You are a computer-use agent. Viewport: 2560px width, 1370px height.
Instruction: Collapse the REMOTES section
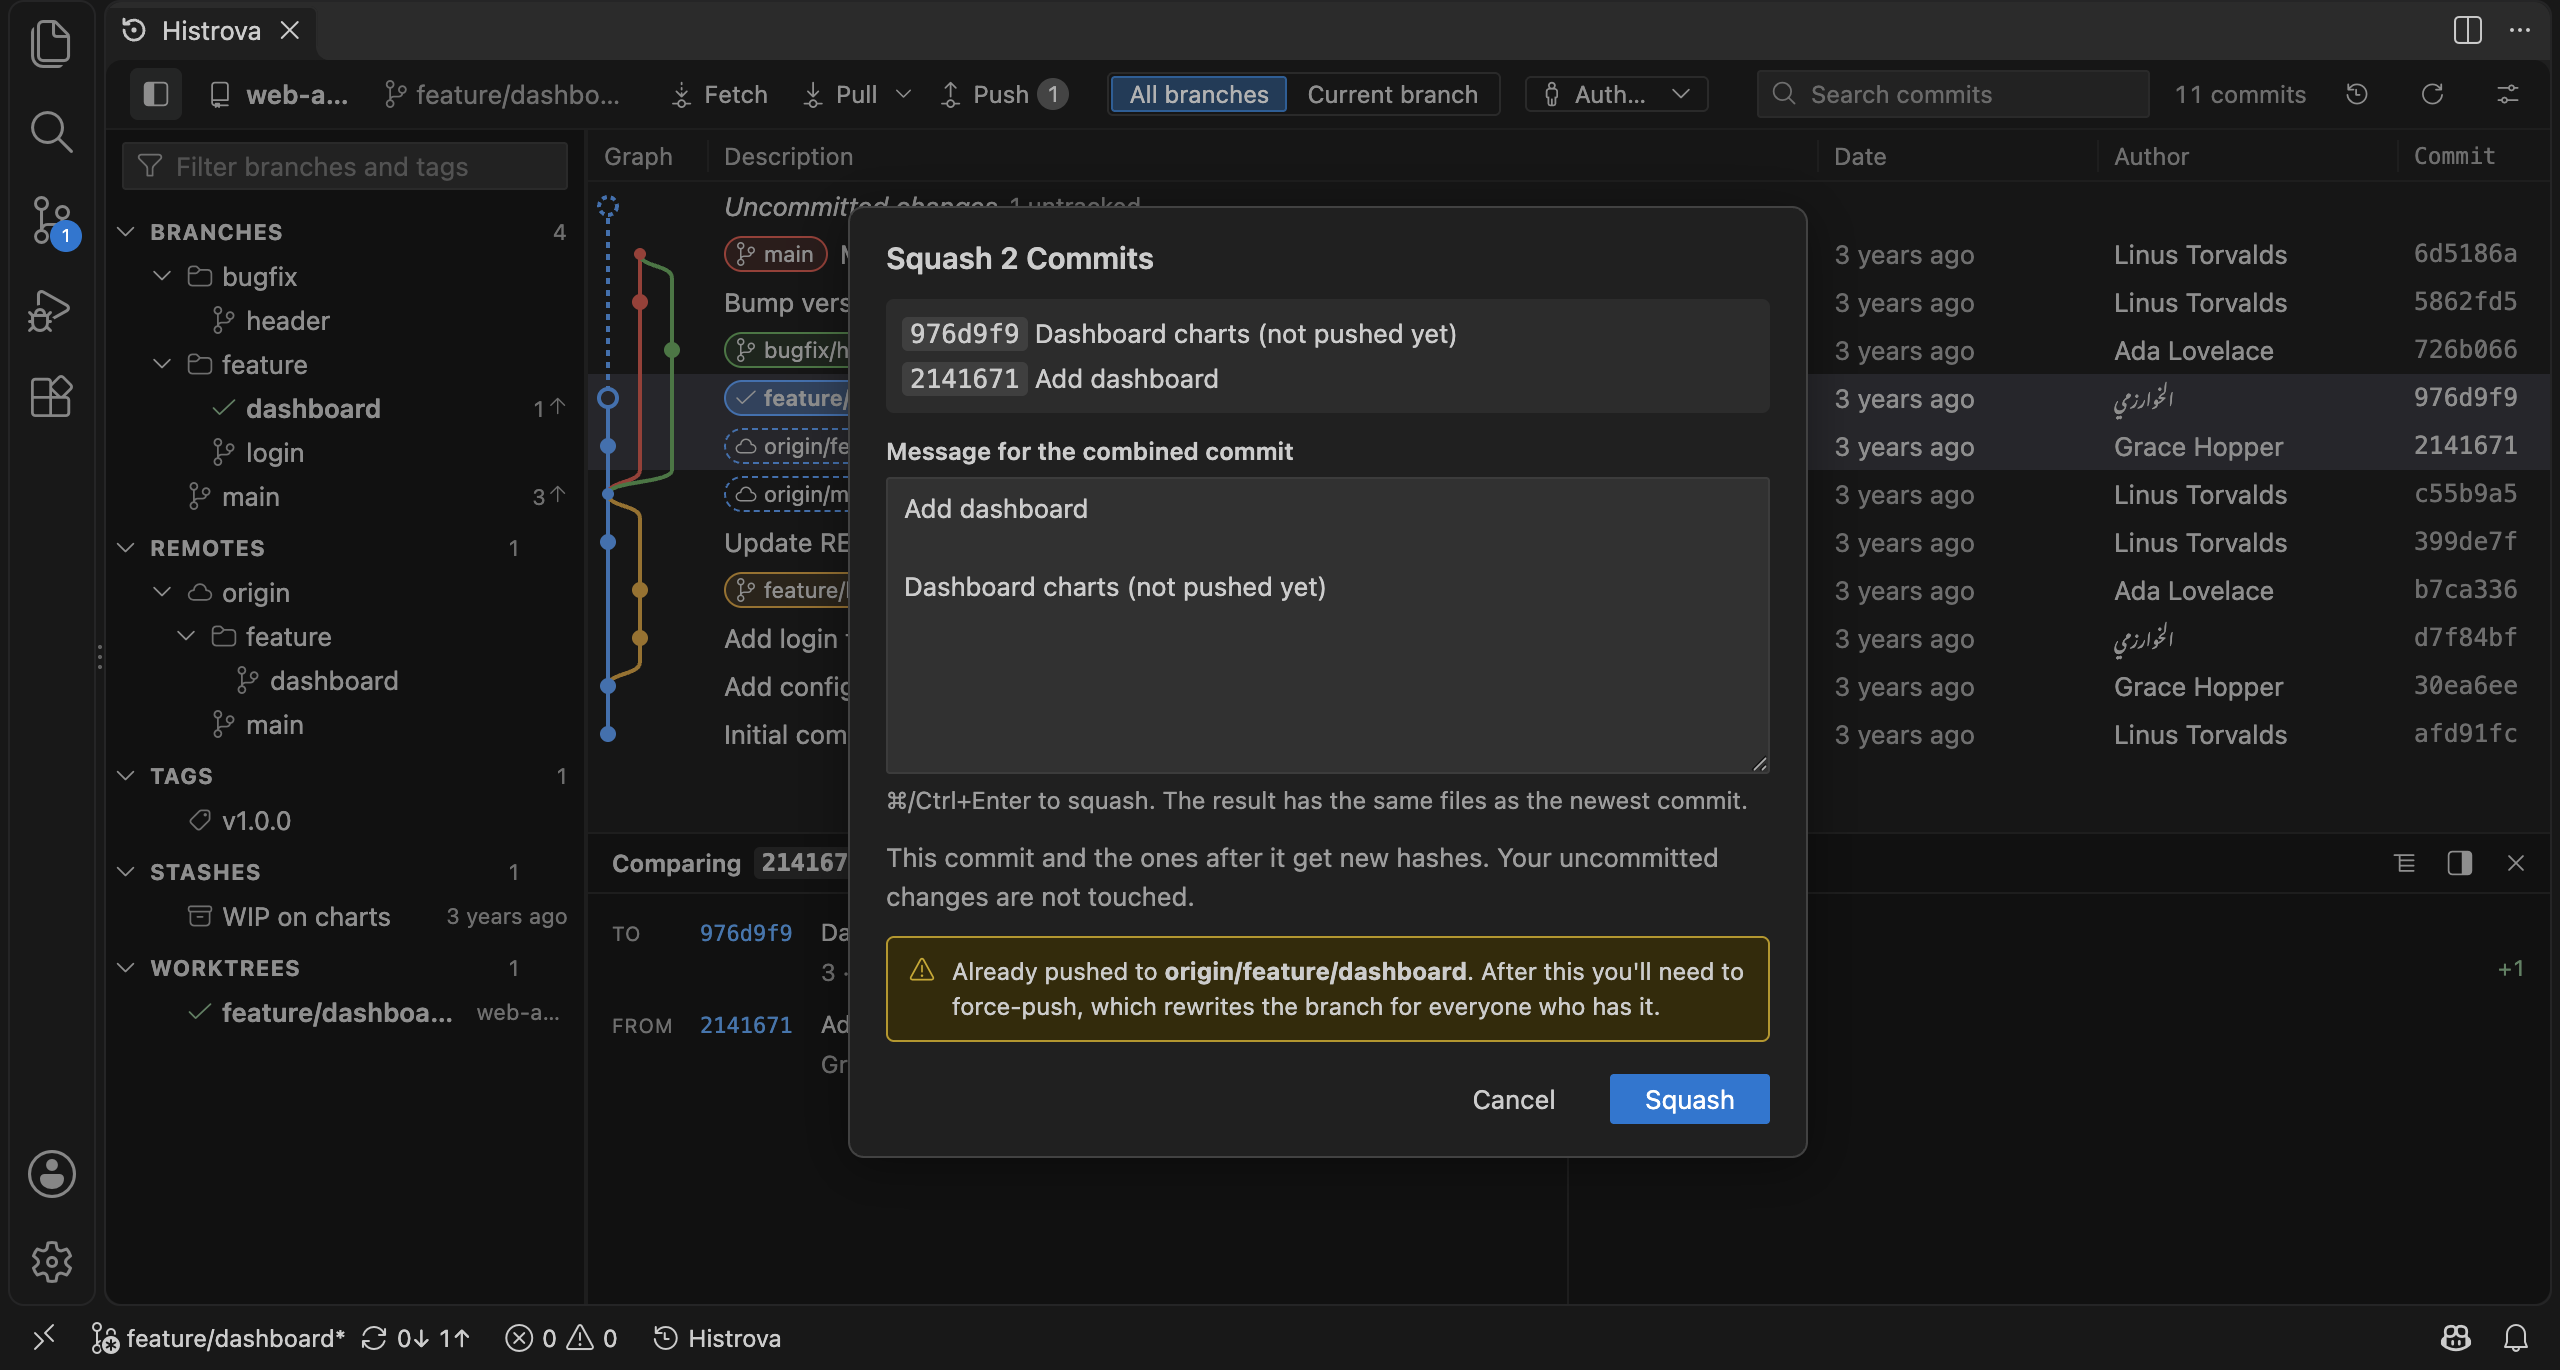(x=345, y=548)
